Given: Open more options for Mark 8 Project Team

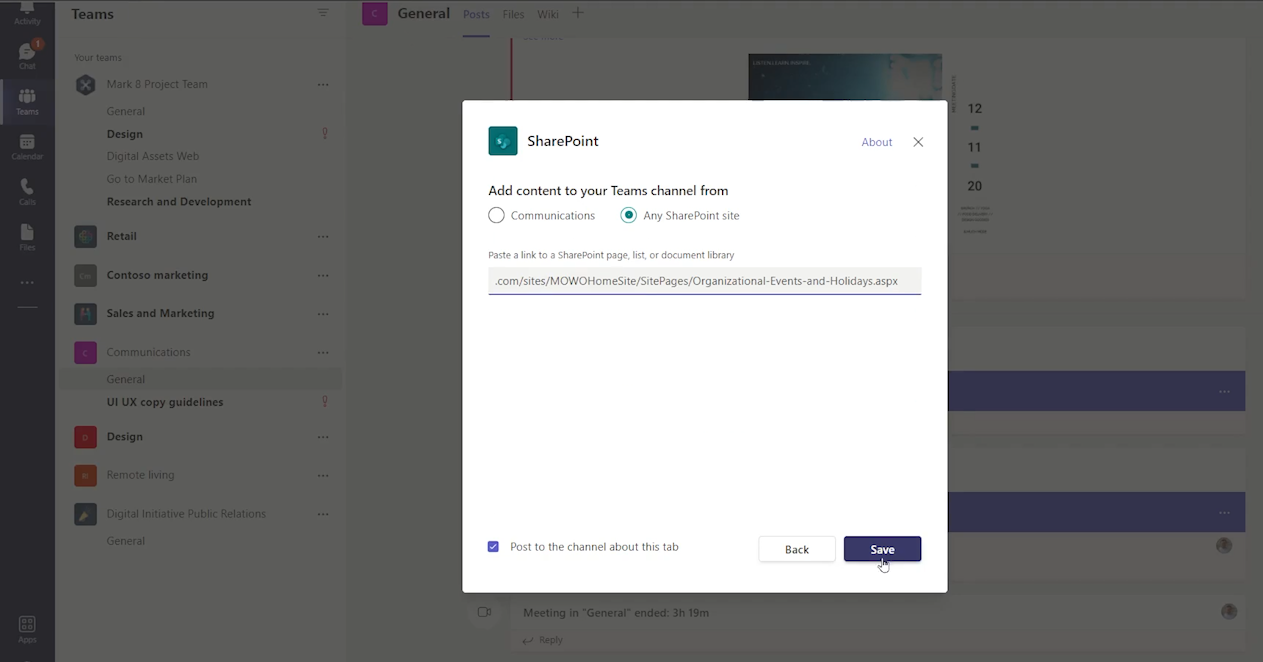Looking at the screenshot, I should [x=323, y=85].
